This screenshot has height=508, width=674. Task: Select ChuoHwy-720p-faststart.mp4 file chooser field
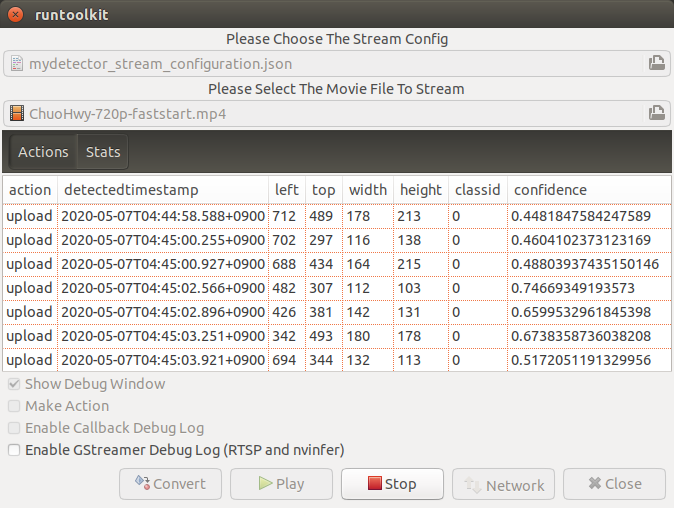[337, 113]
